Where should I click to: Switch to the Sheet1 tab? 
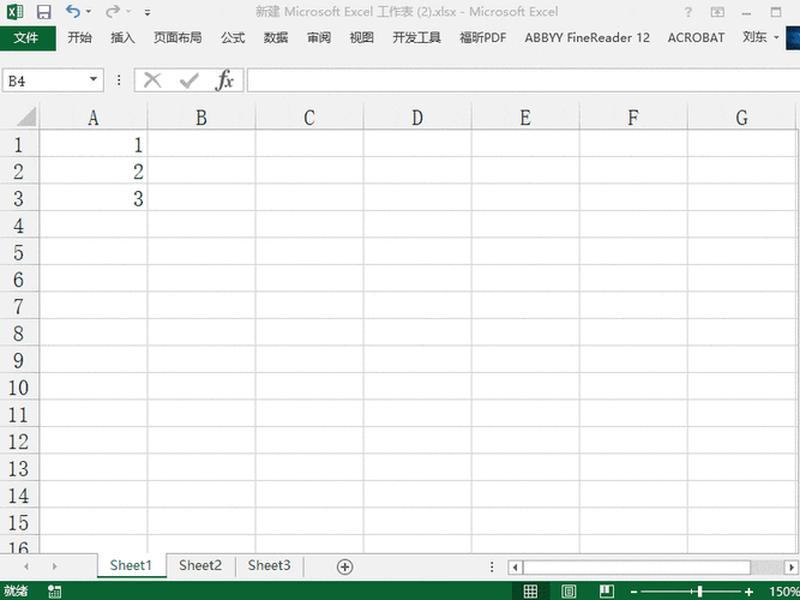click(131, 565)
